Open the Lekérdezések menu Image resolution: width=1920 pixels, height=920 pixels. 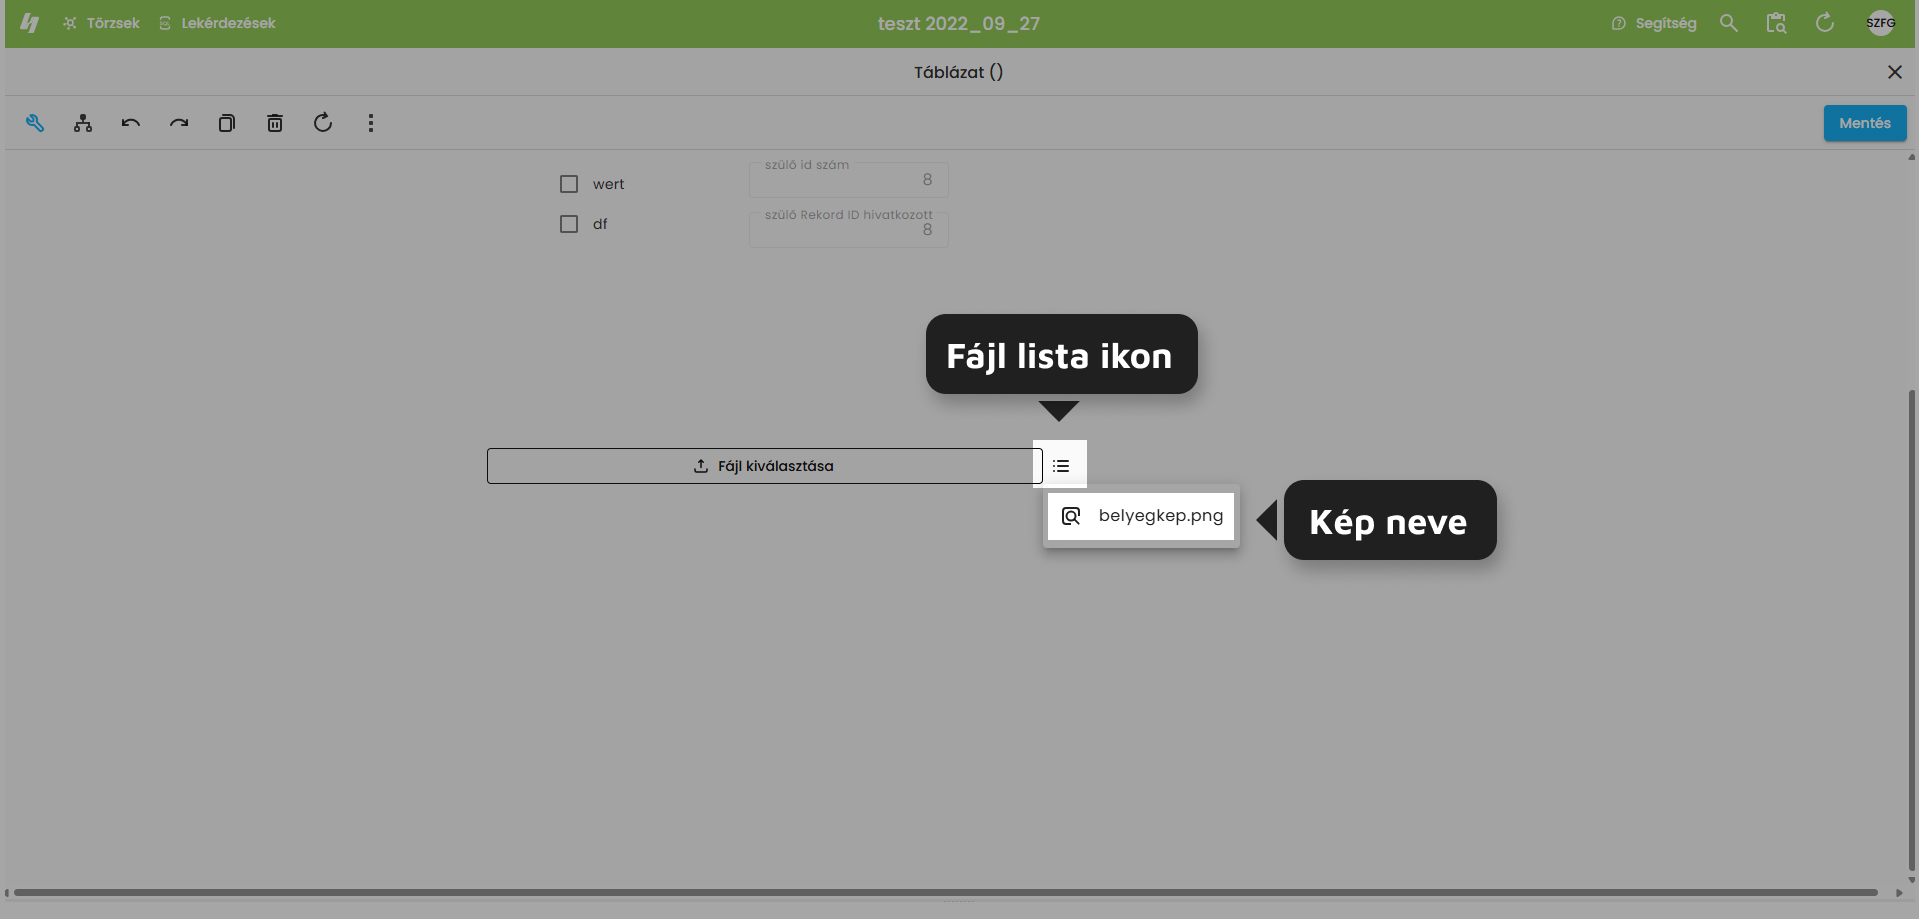217,23
